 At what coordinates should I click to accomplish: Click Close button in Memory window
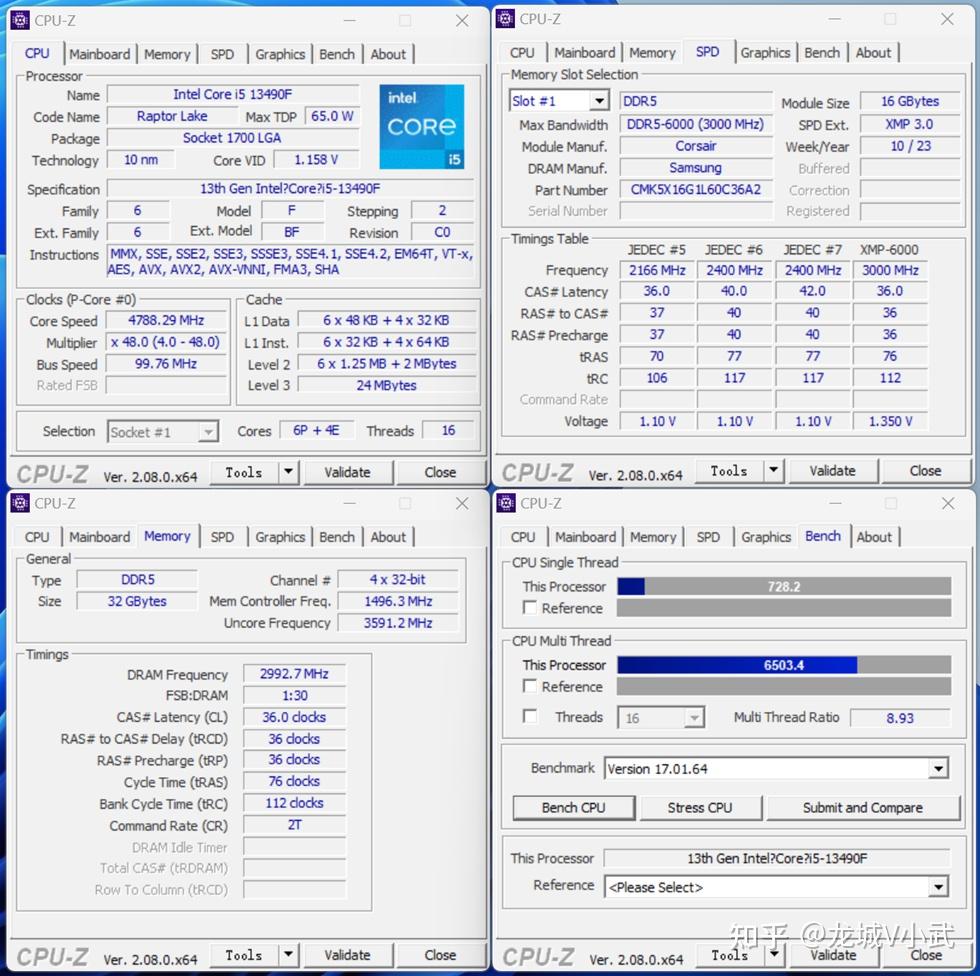click(440, 955)
